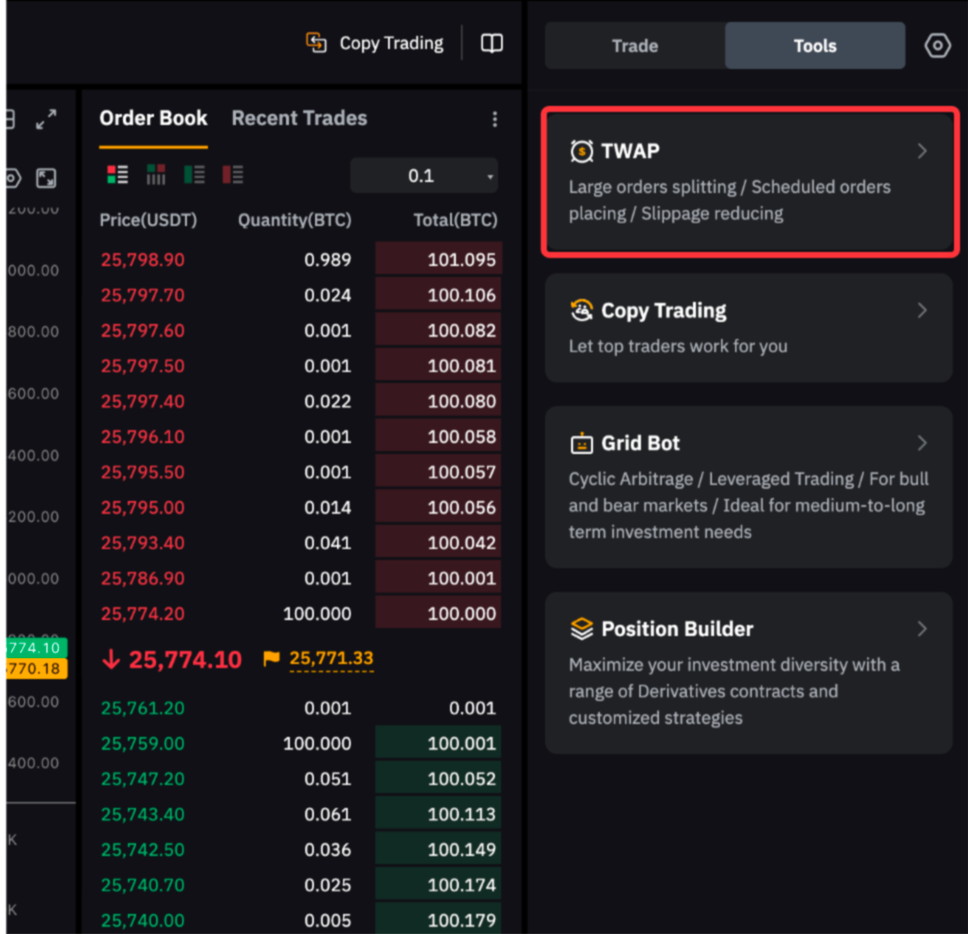Open the 0.1 price grouping dropdown
The height and width of the screenshot is (934, 968).
(424, 176)
